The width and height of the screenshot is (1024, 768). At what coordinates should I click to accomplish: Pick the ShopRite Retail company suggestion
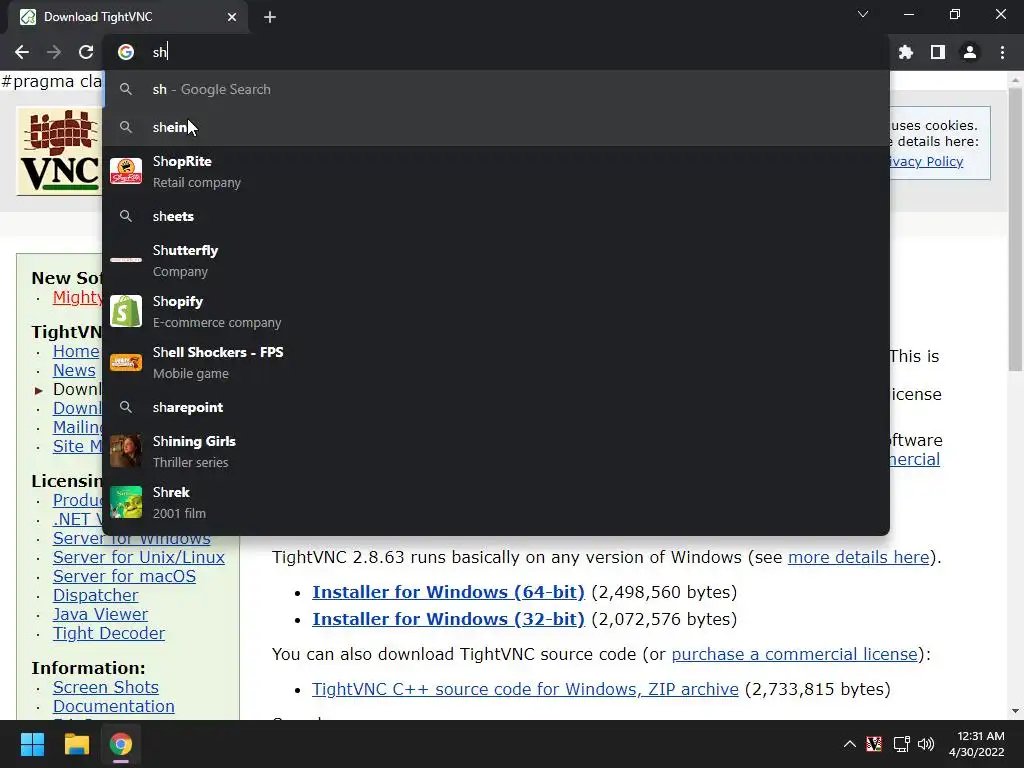[x=496, y=172]
